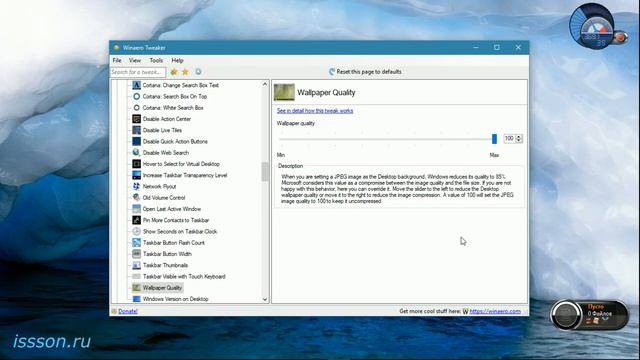Open the Help menu

[x=177, y=60]
